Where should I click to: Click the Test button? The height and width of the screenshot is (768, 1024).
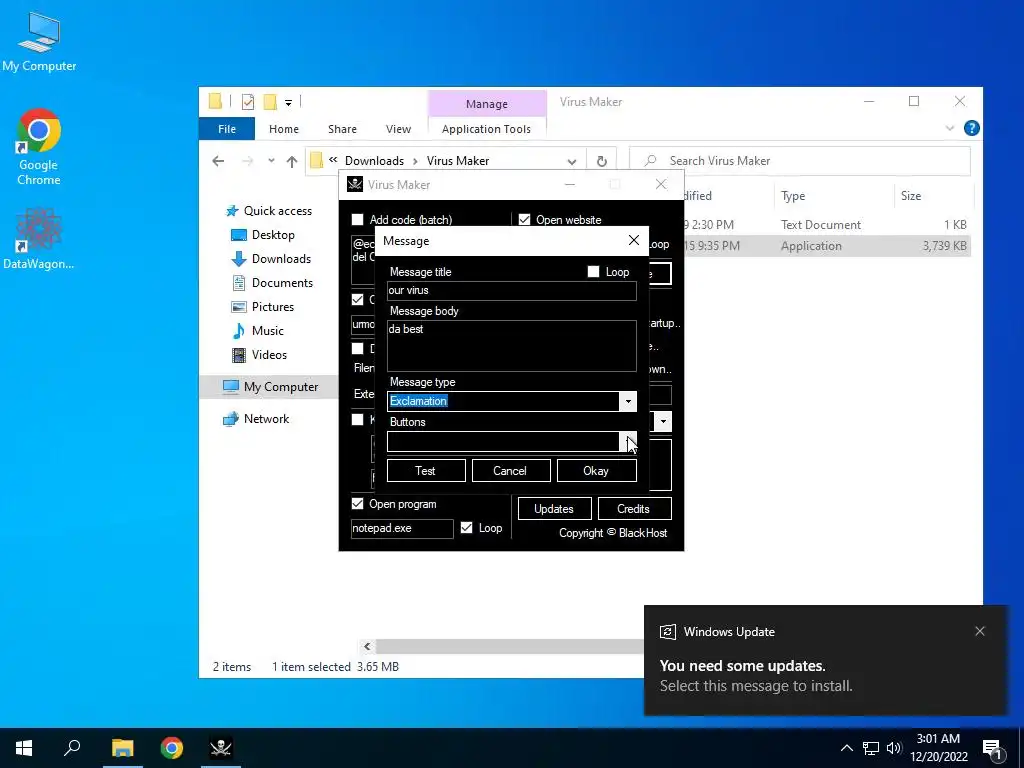click(x=426, y=471)
